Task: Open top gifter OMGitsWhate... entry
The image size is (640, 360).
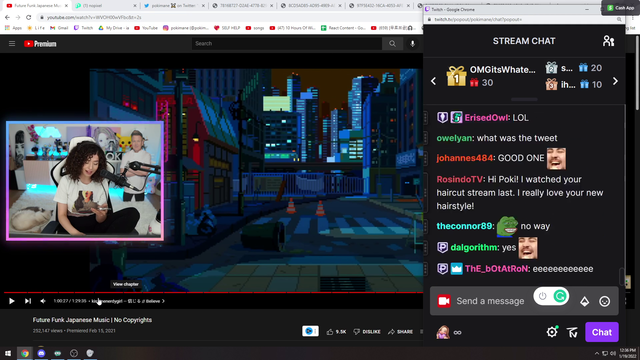Action: coord(491,76)
